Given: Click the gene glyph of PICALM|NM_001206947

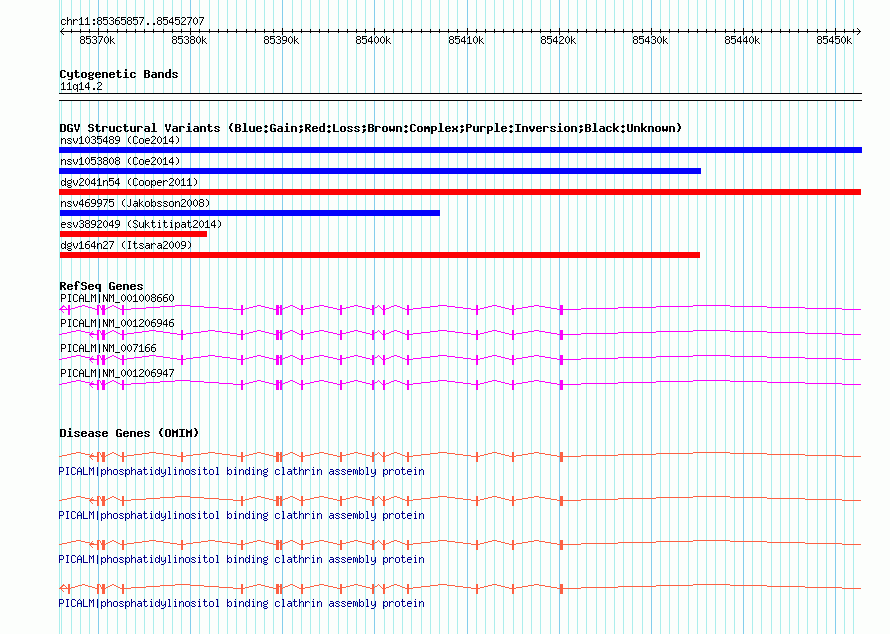Looking at the screenshot, I should [x=460, y=384].
